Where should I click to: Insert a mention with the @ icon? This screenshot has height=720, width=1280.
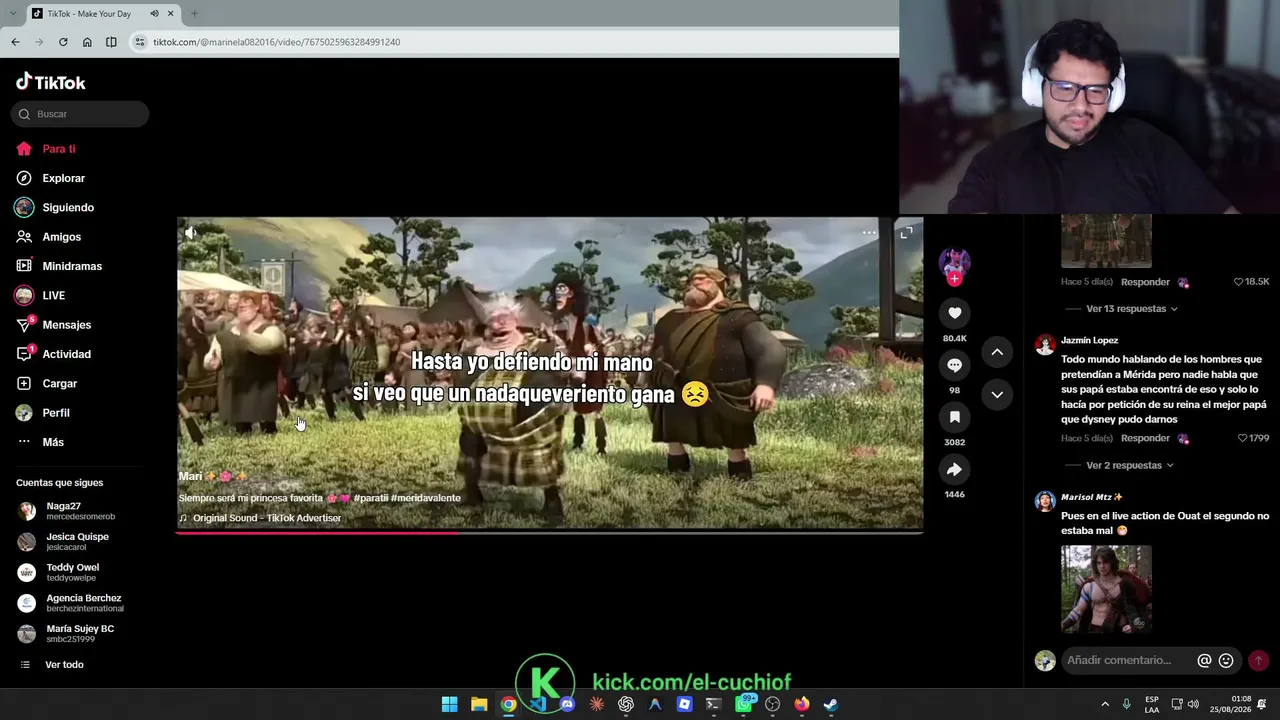pos(1204,660)
